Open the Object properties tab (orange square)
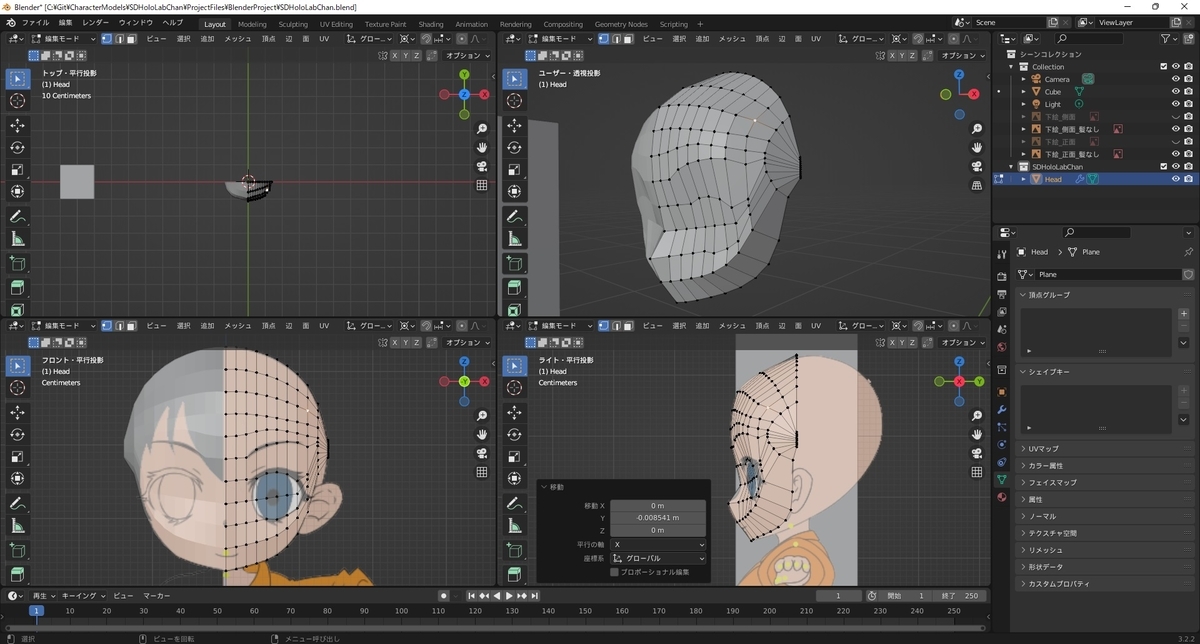 pos(1002,392)
